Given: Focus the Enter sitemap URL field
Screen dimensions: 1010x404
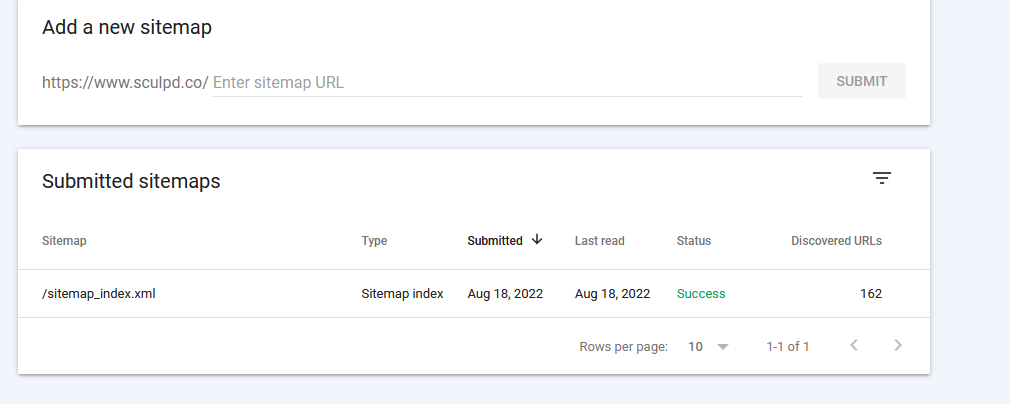Looking at the screenshot, I should click(507, 82).
